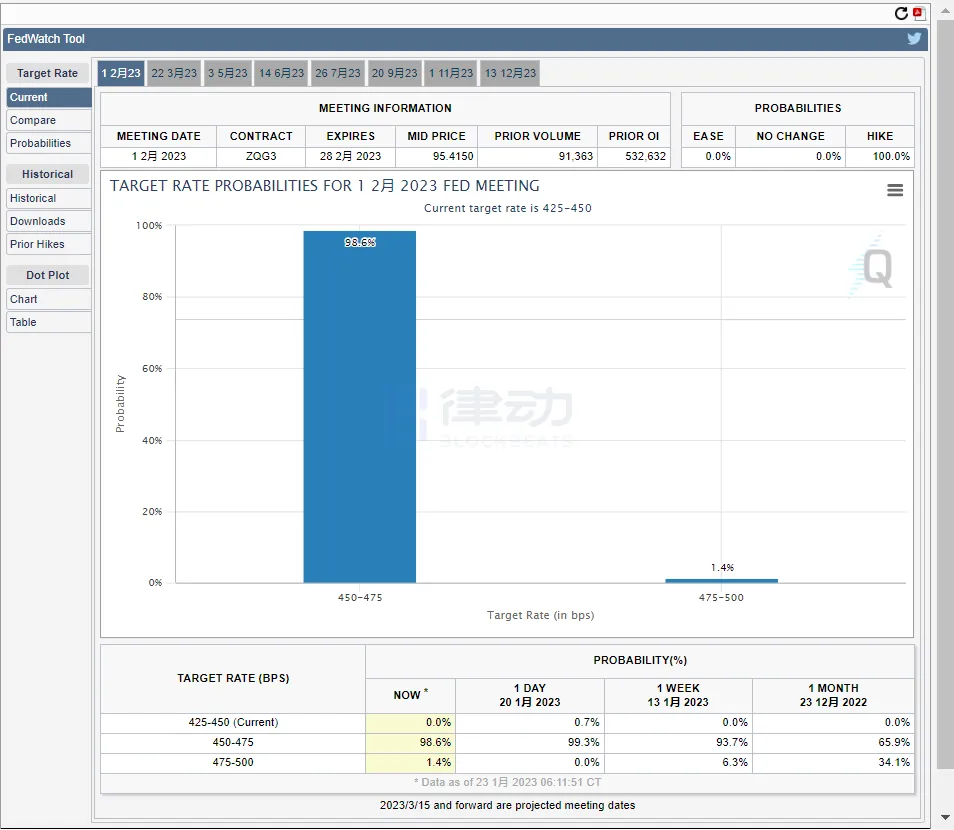Select the 14 6月23 meeting tab

pyautogui.click(x=282, y=73)
